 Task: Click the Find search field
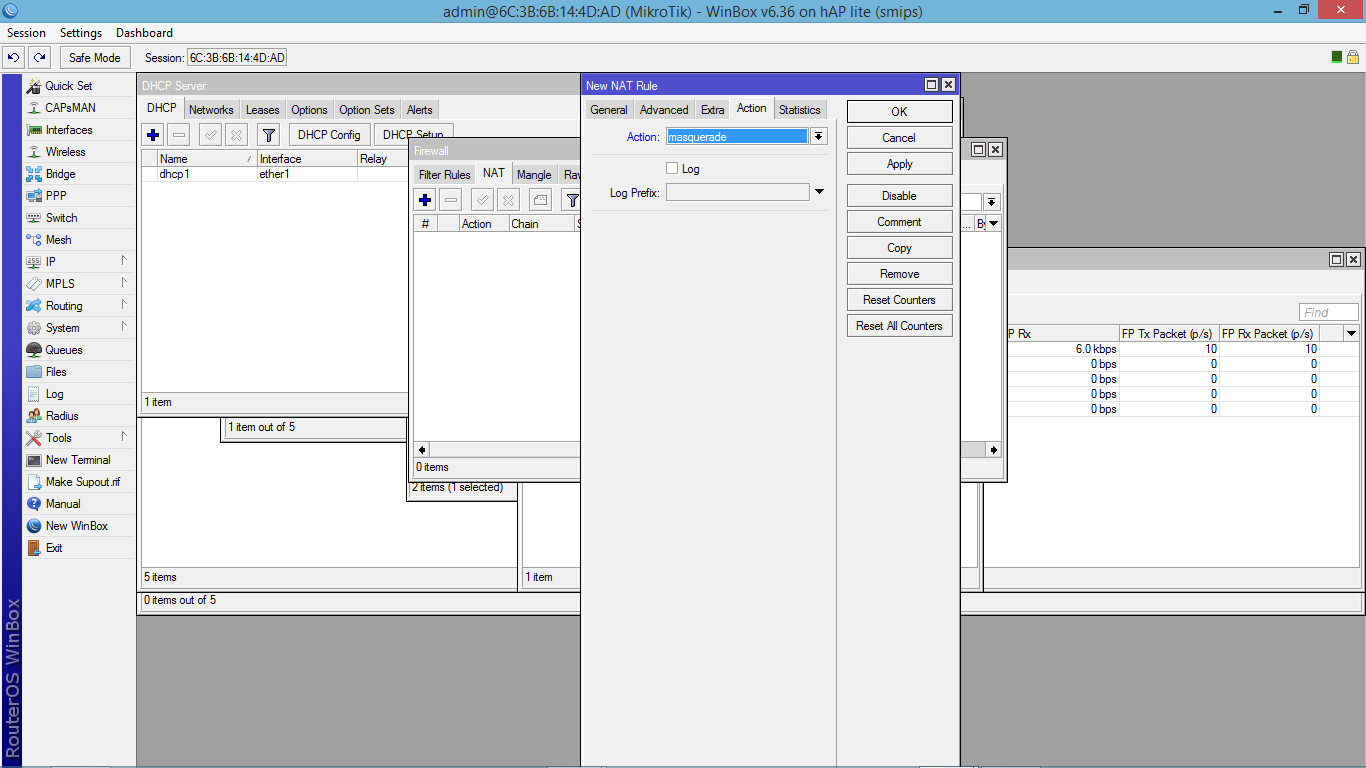click(1329, 312)
